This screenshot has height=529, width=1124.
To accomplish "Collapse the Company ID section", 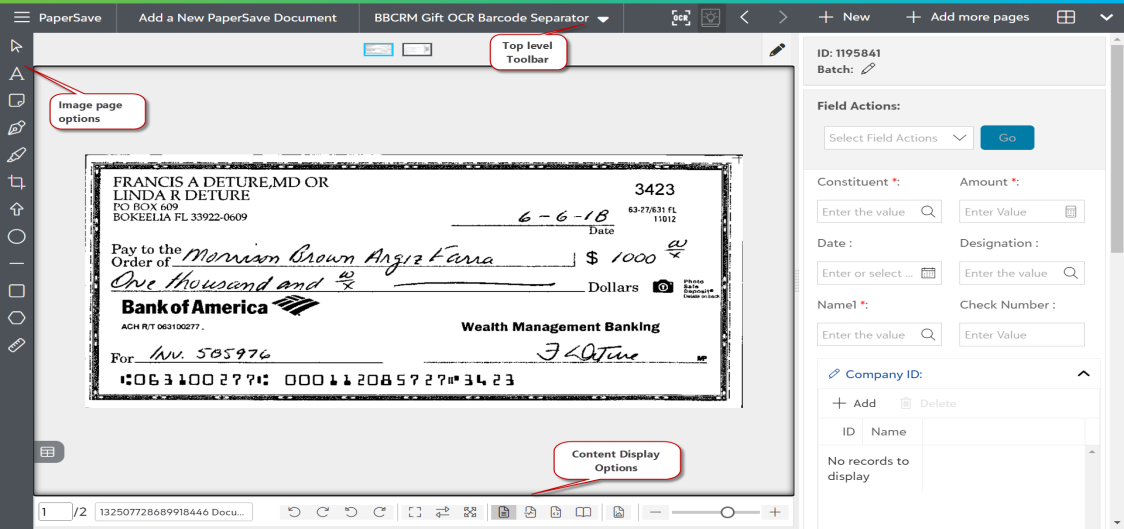I will coord(1083,374).
